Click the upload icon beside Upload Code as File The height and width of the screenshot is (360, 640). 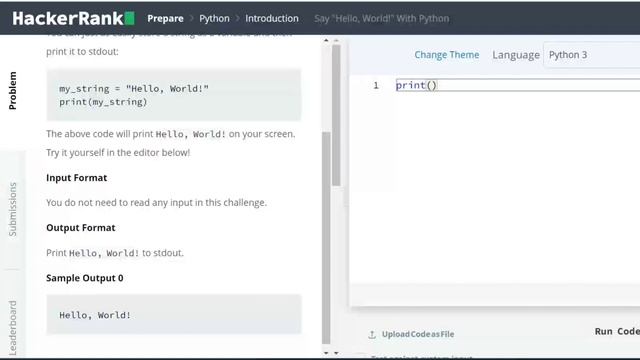tap(372, 334)
